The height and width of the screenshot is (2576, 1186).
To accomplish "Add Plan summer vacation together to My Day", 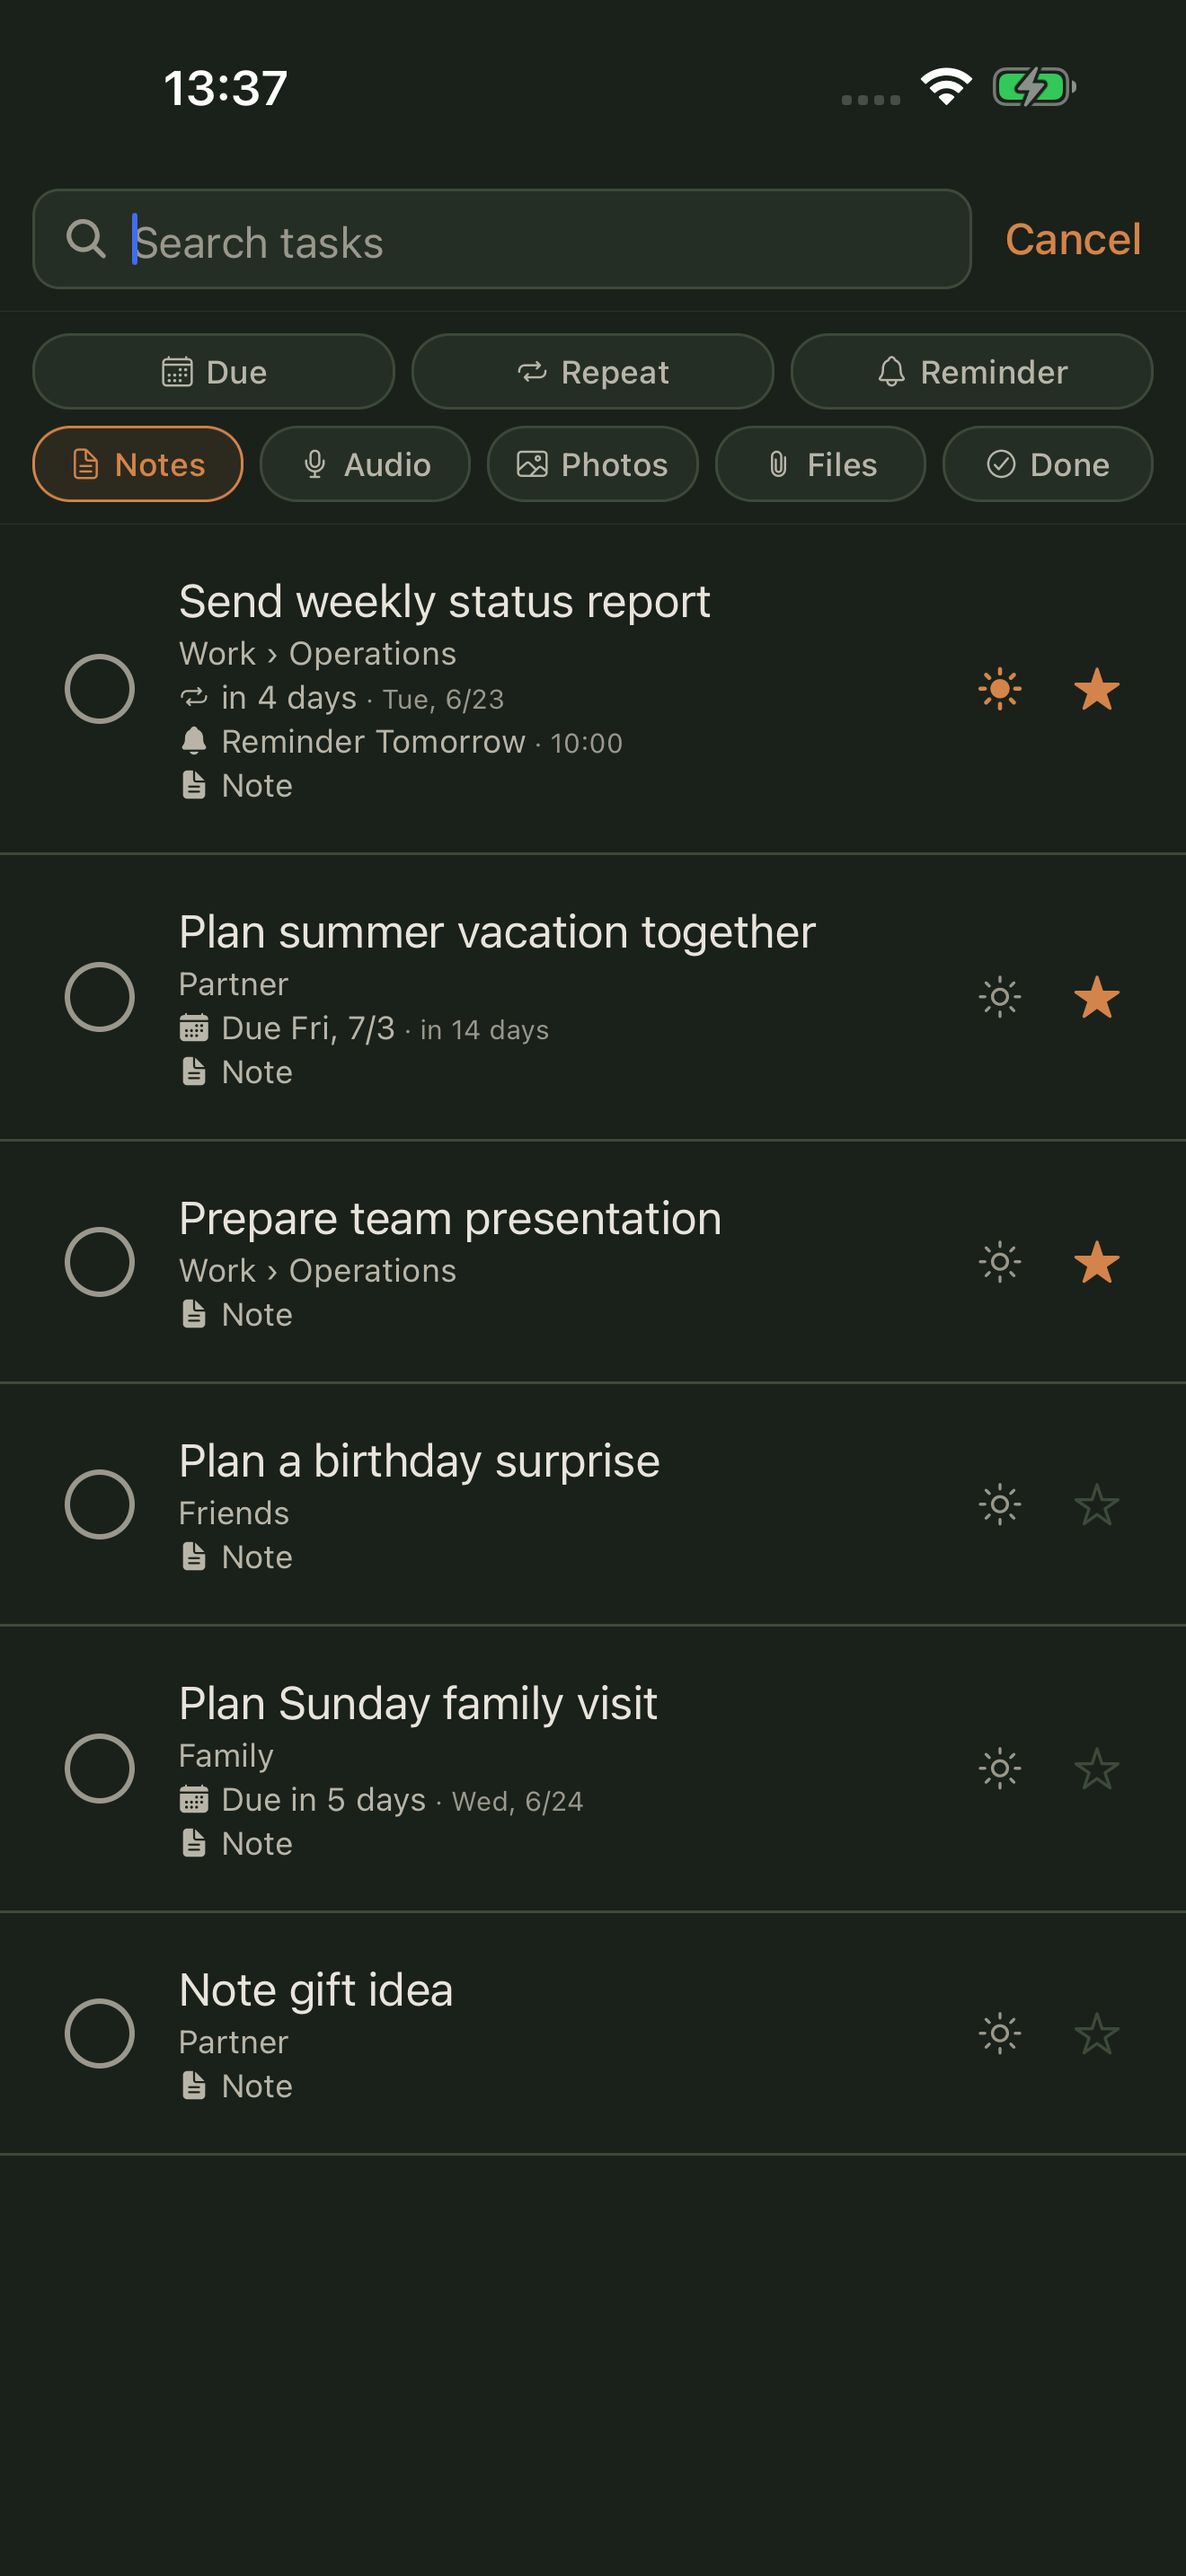I will tap(999, 997).
